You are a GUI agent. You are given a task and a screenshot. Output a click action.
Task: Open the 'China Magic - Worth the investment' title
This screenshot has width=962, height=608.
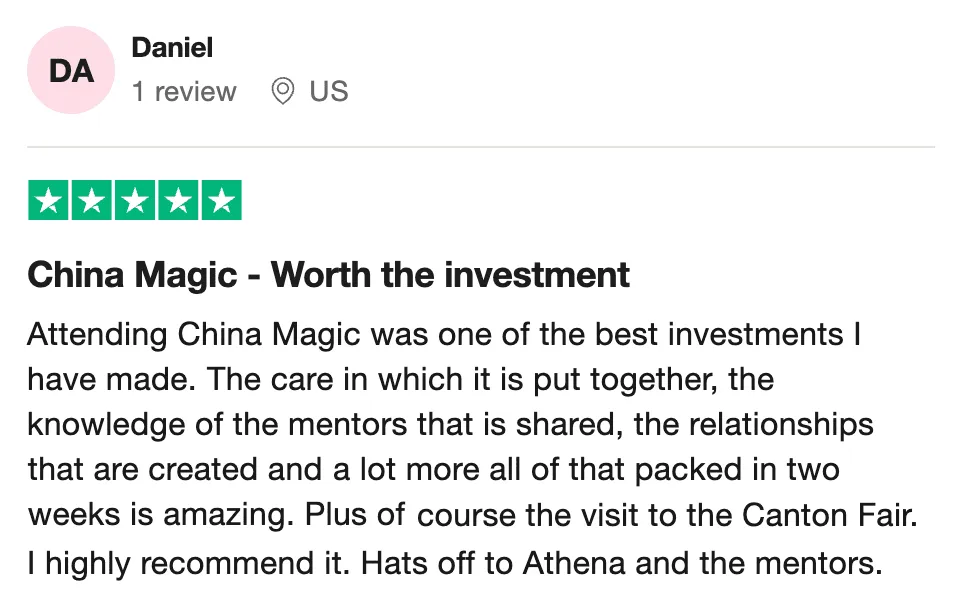click(x=329, y=274)
